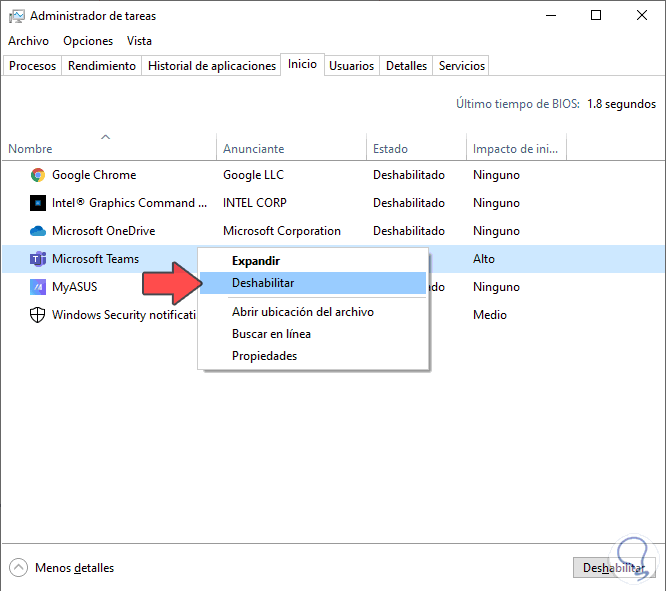The width and height of the screenshot is (666, 591).
Task: Switch to the Usuarios tab
Action: click(351, 66)
